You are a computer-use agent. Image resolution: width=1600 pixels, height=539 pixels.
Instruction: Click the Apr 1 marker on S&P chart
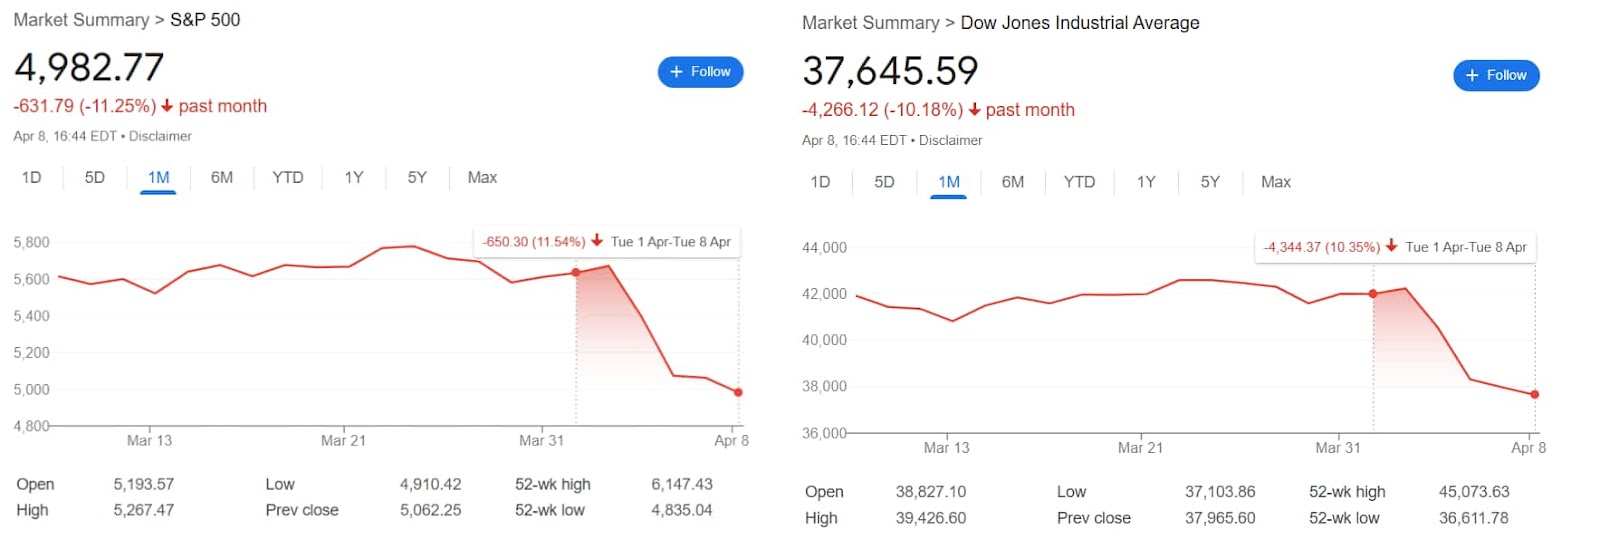pos(576,272)
